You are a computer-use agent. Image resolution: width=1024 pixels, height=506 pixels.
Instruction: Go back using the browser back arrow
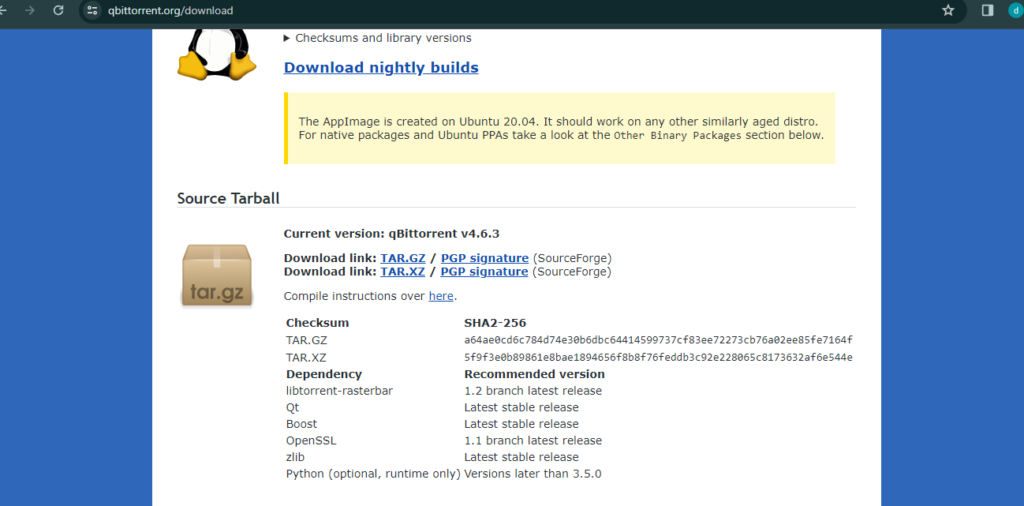(3, 10)
